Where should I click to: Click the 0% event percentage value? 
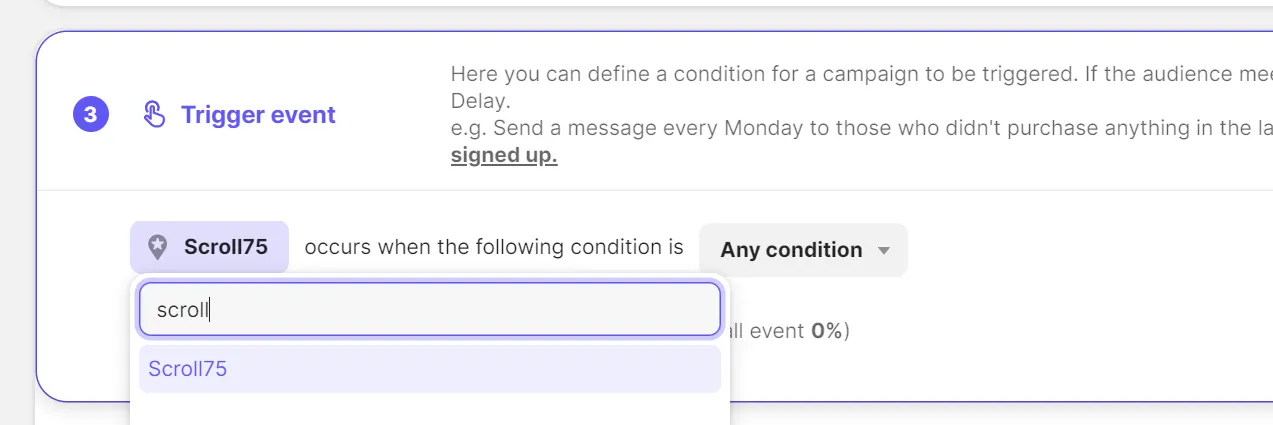pyautogui.click(x=826, y=330)
